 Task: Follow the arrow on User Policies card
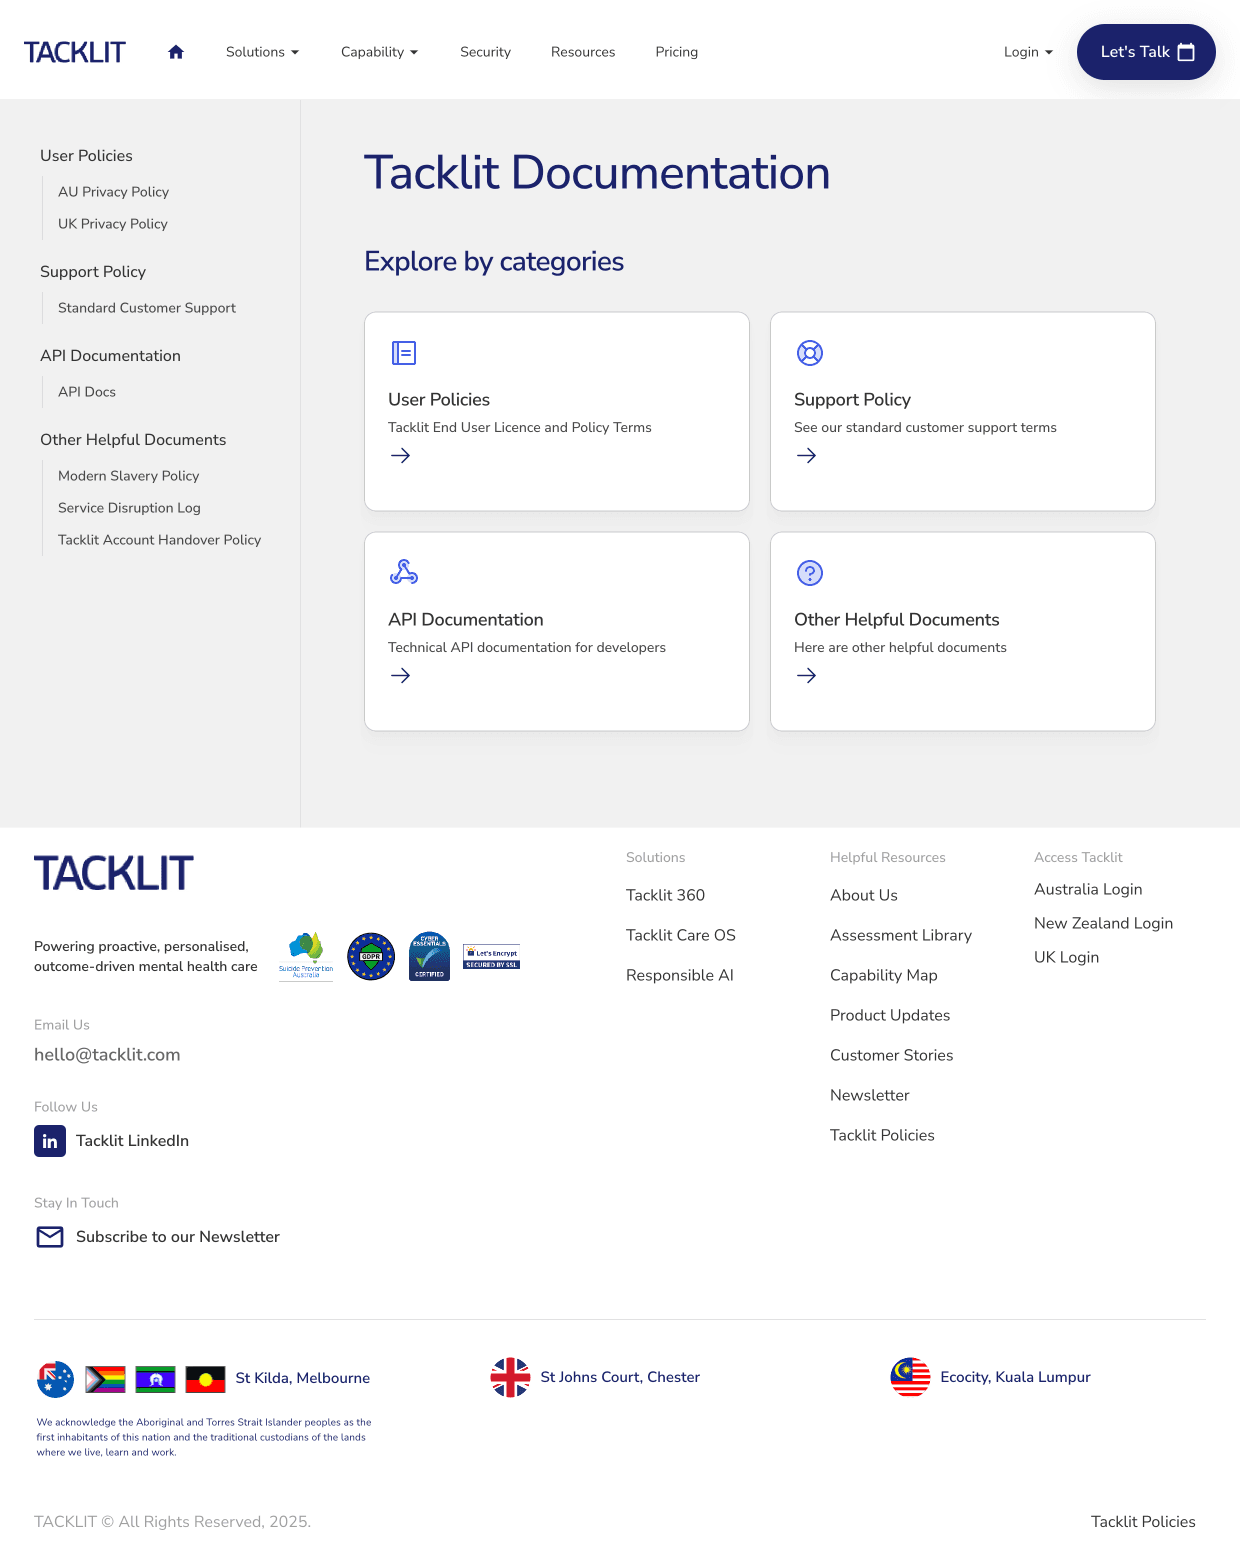pos(401,456)
